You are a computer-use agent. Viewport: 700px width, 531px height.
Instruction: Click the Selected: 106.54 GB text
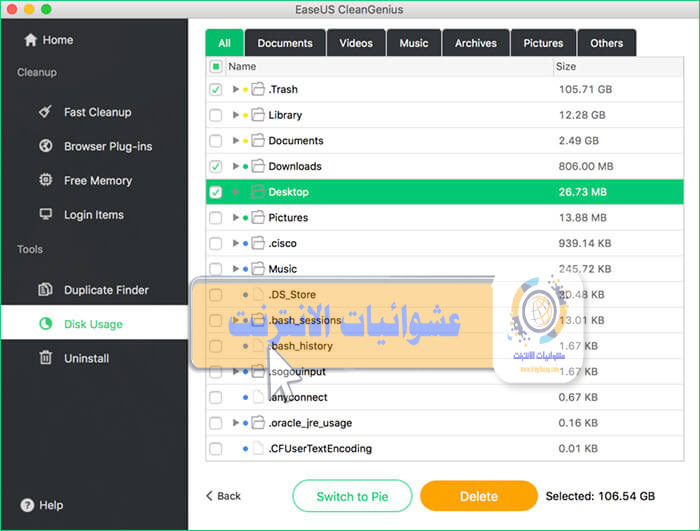pos(600,496)
